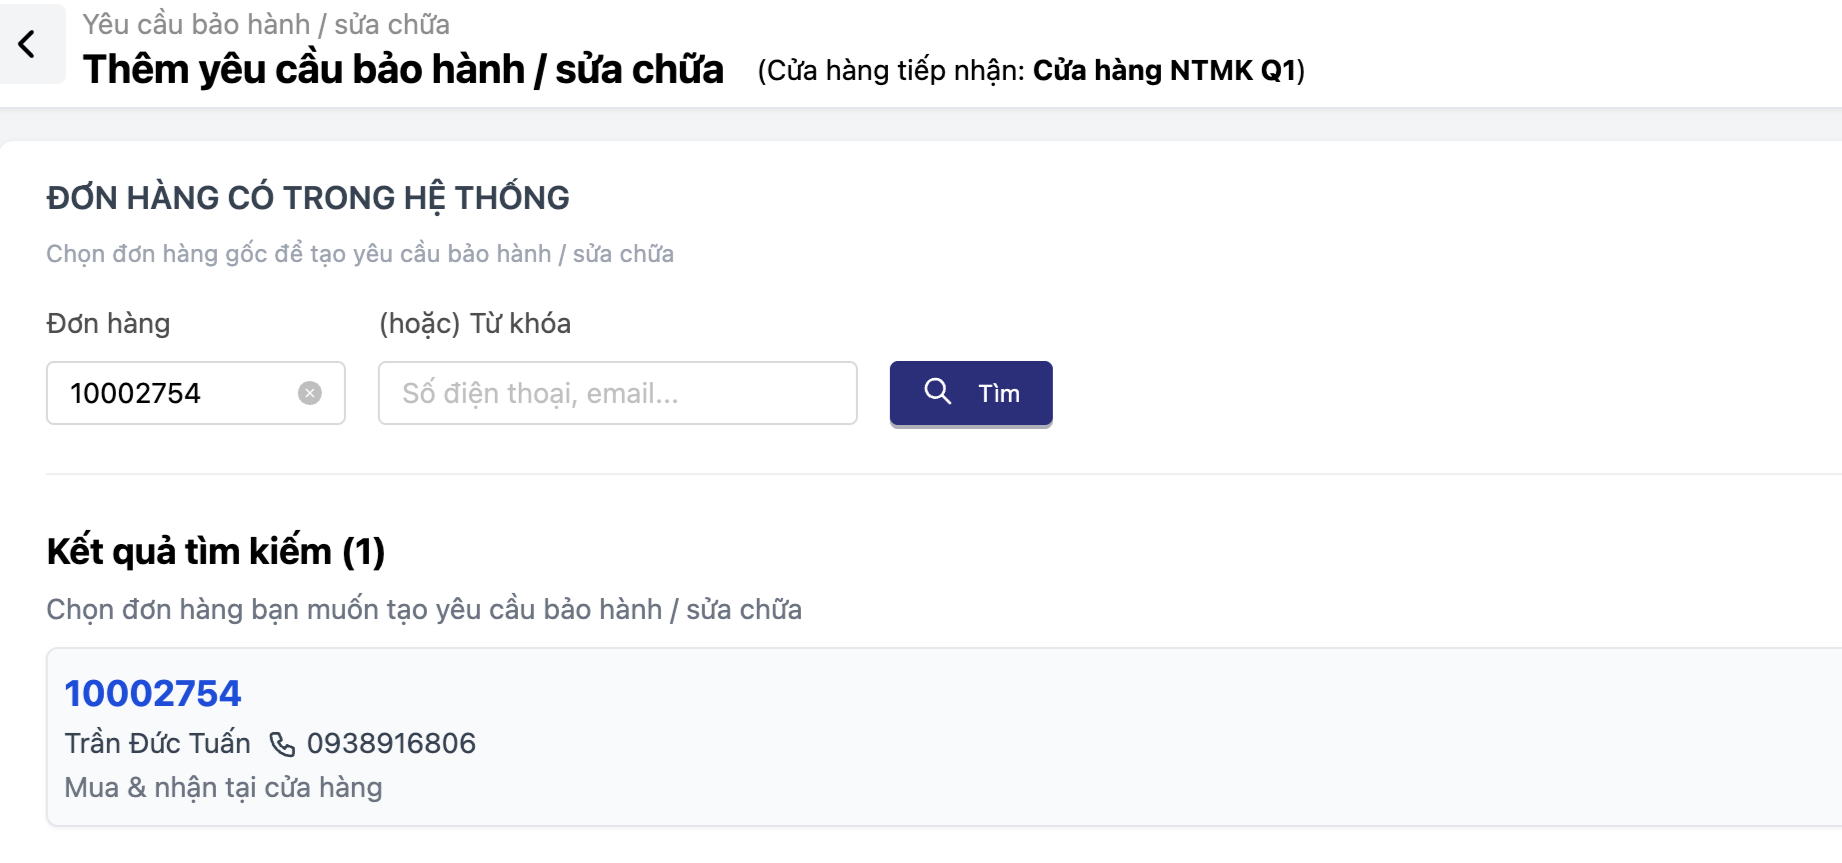Viewport: 1842px width, 863px height.
Task: Click the Chọn đơn hàng gốc helper text
Action: (x=360, y=254)
